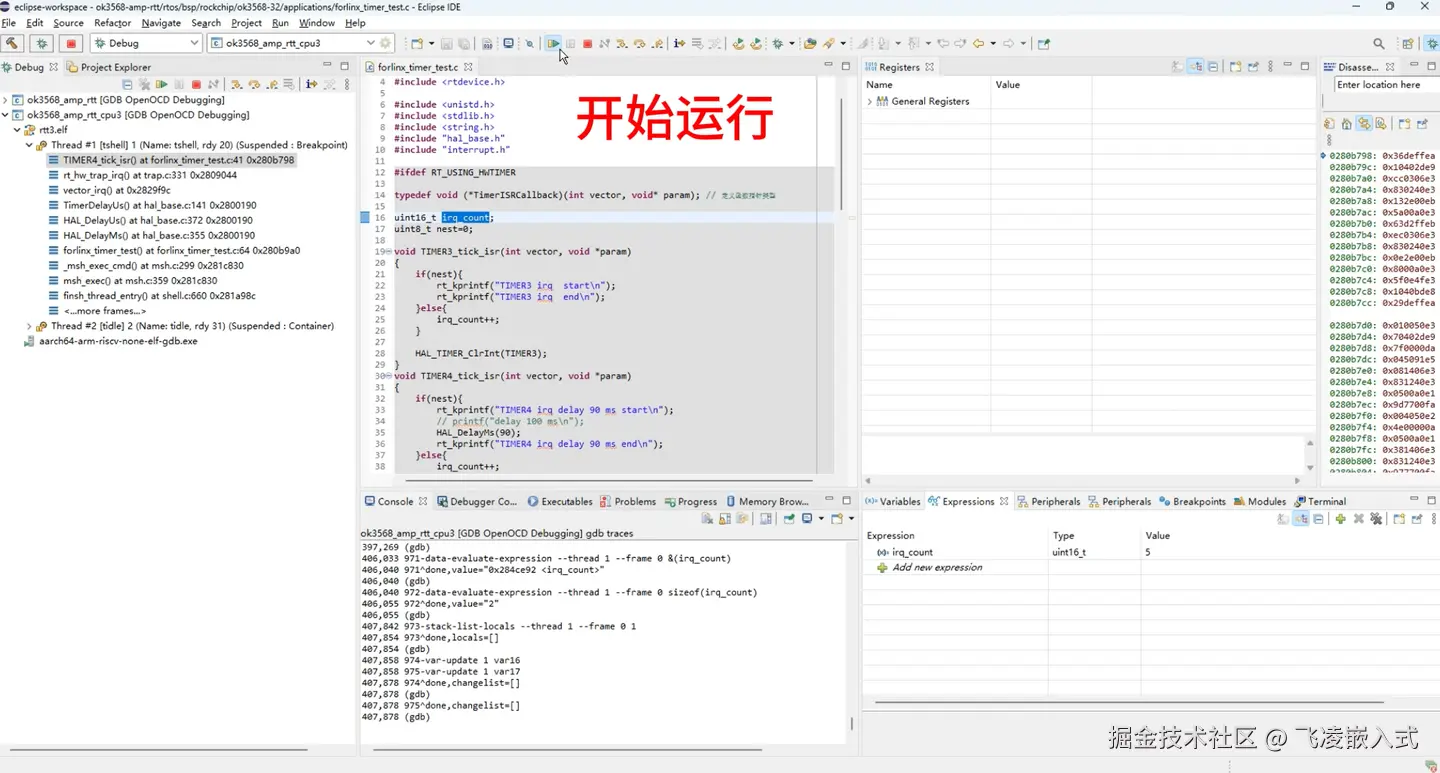Toggle Instruction Stepping Mode in the main toolbar
The width and height of the screenshot is (1440, 773).
(x=679, y=43)
